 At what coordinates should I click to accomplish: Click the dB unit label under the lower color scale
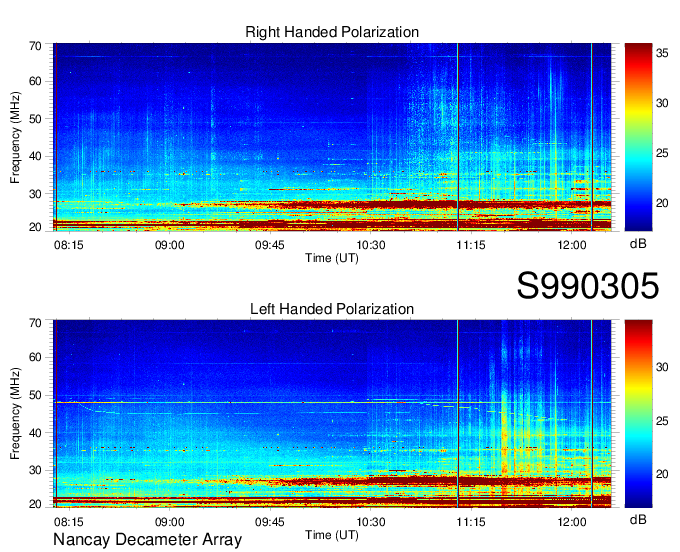638,520
